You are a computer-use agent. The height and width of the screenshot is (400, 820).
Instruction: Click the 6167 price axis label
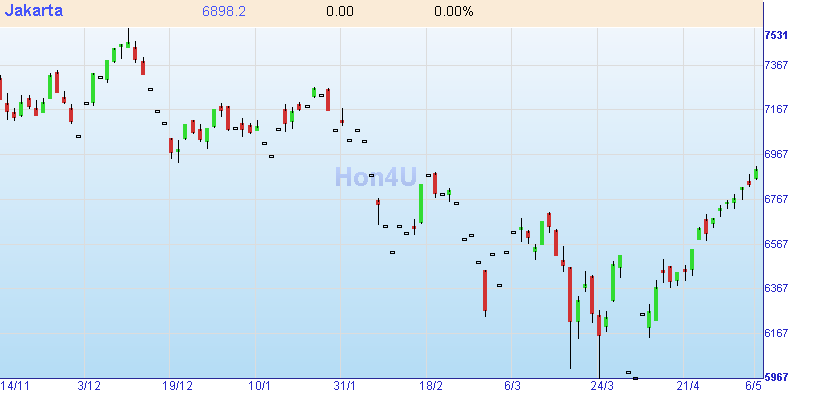point(776,333)
